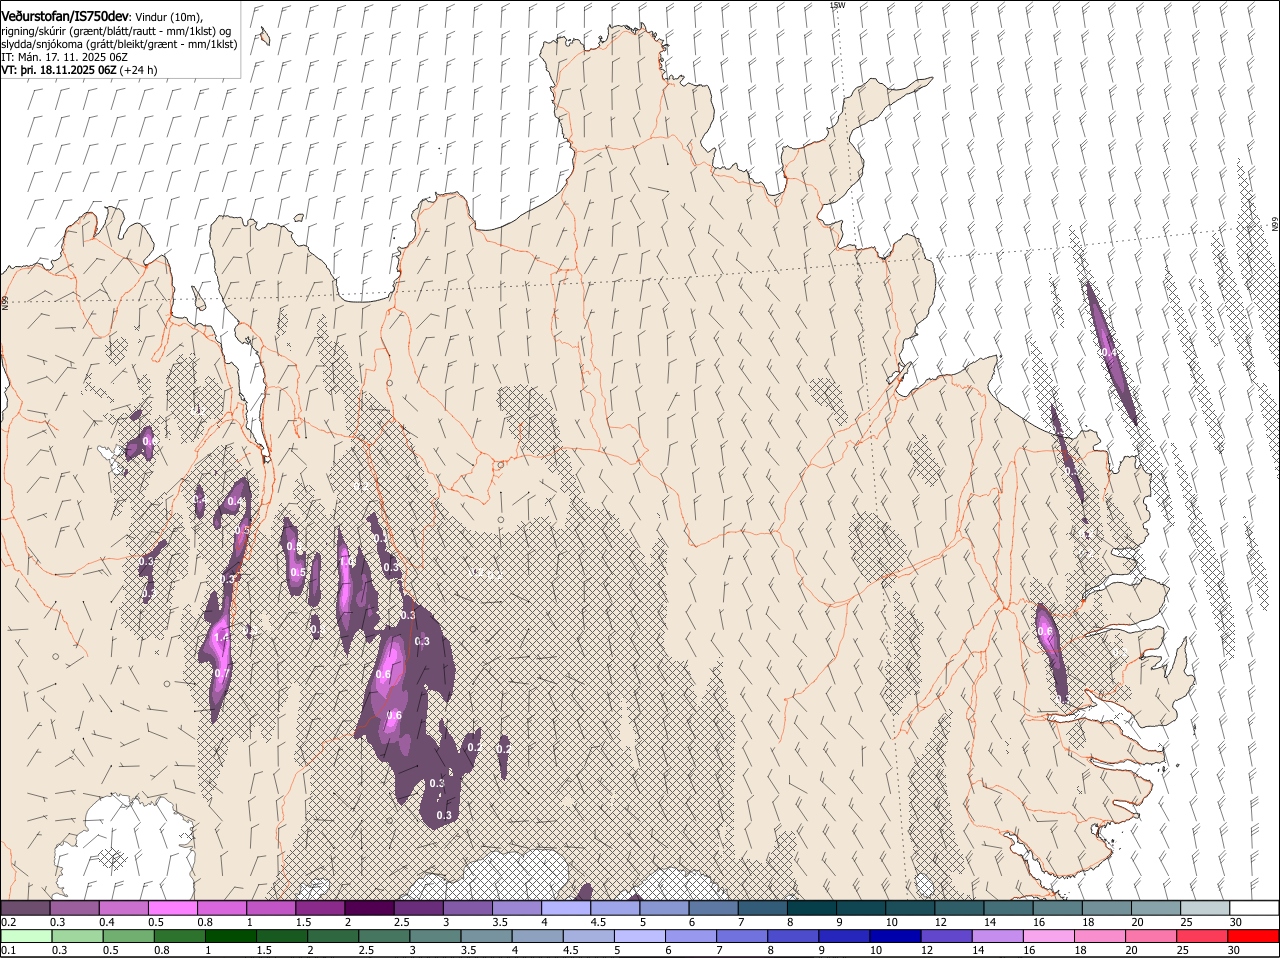Image resolution: width=1280 pixels, height=958 pixels.
Task: Select the 'Vindur (10m)' header text
Action: [170, 18]
